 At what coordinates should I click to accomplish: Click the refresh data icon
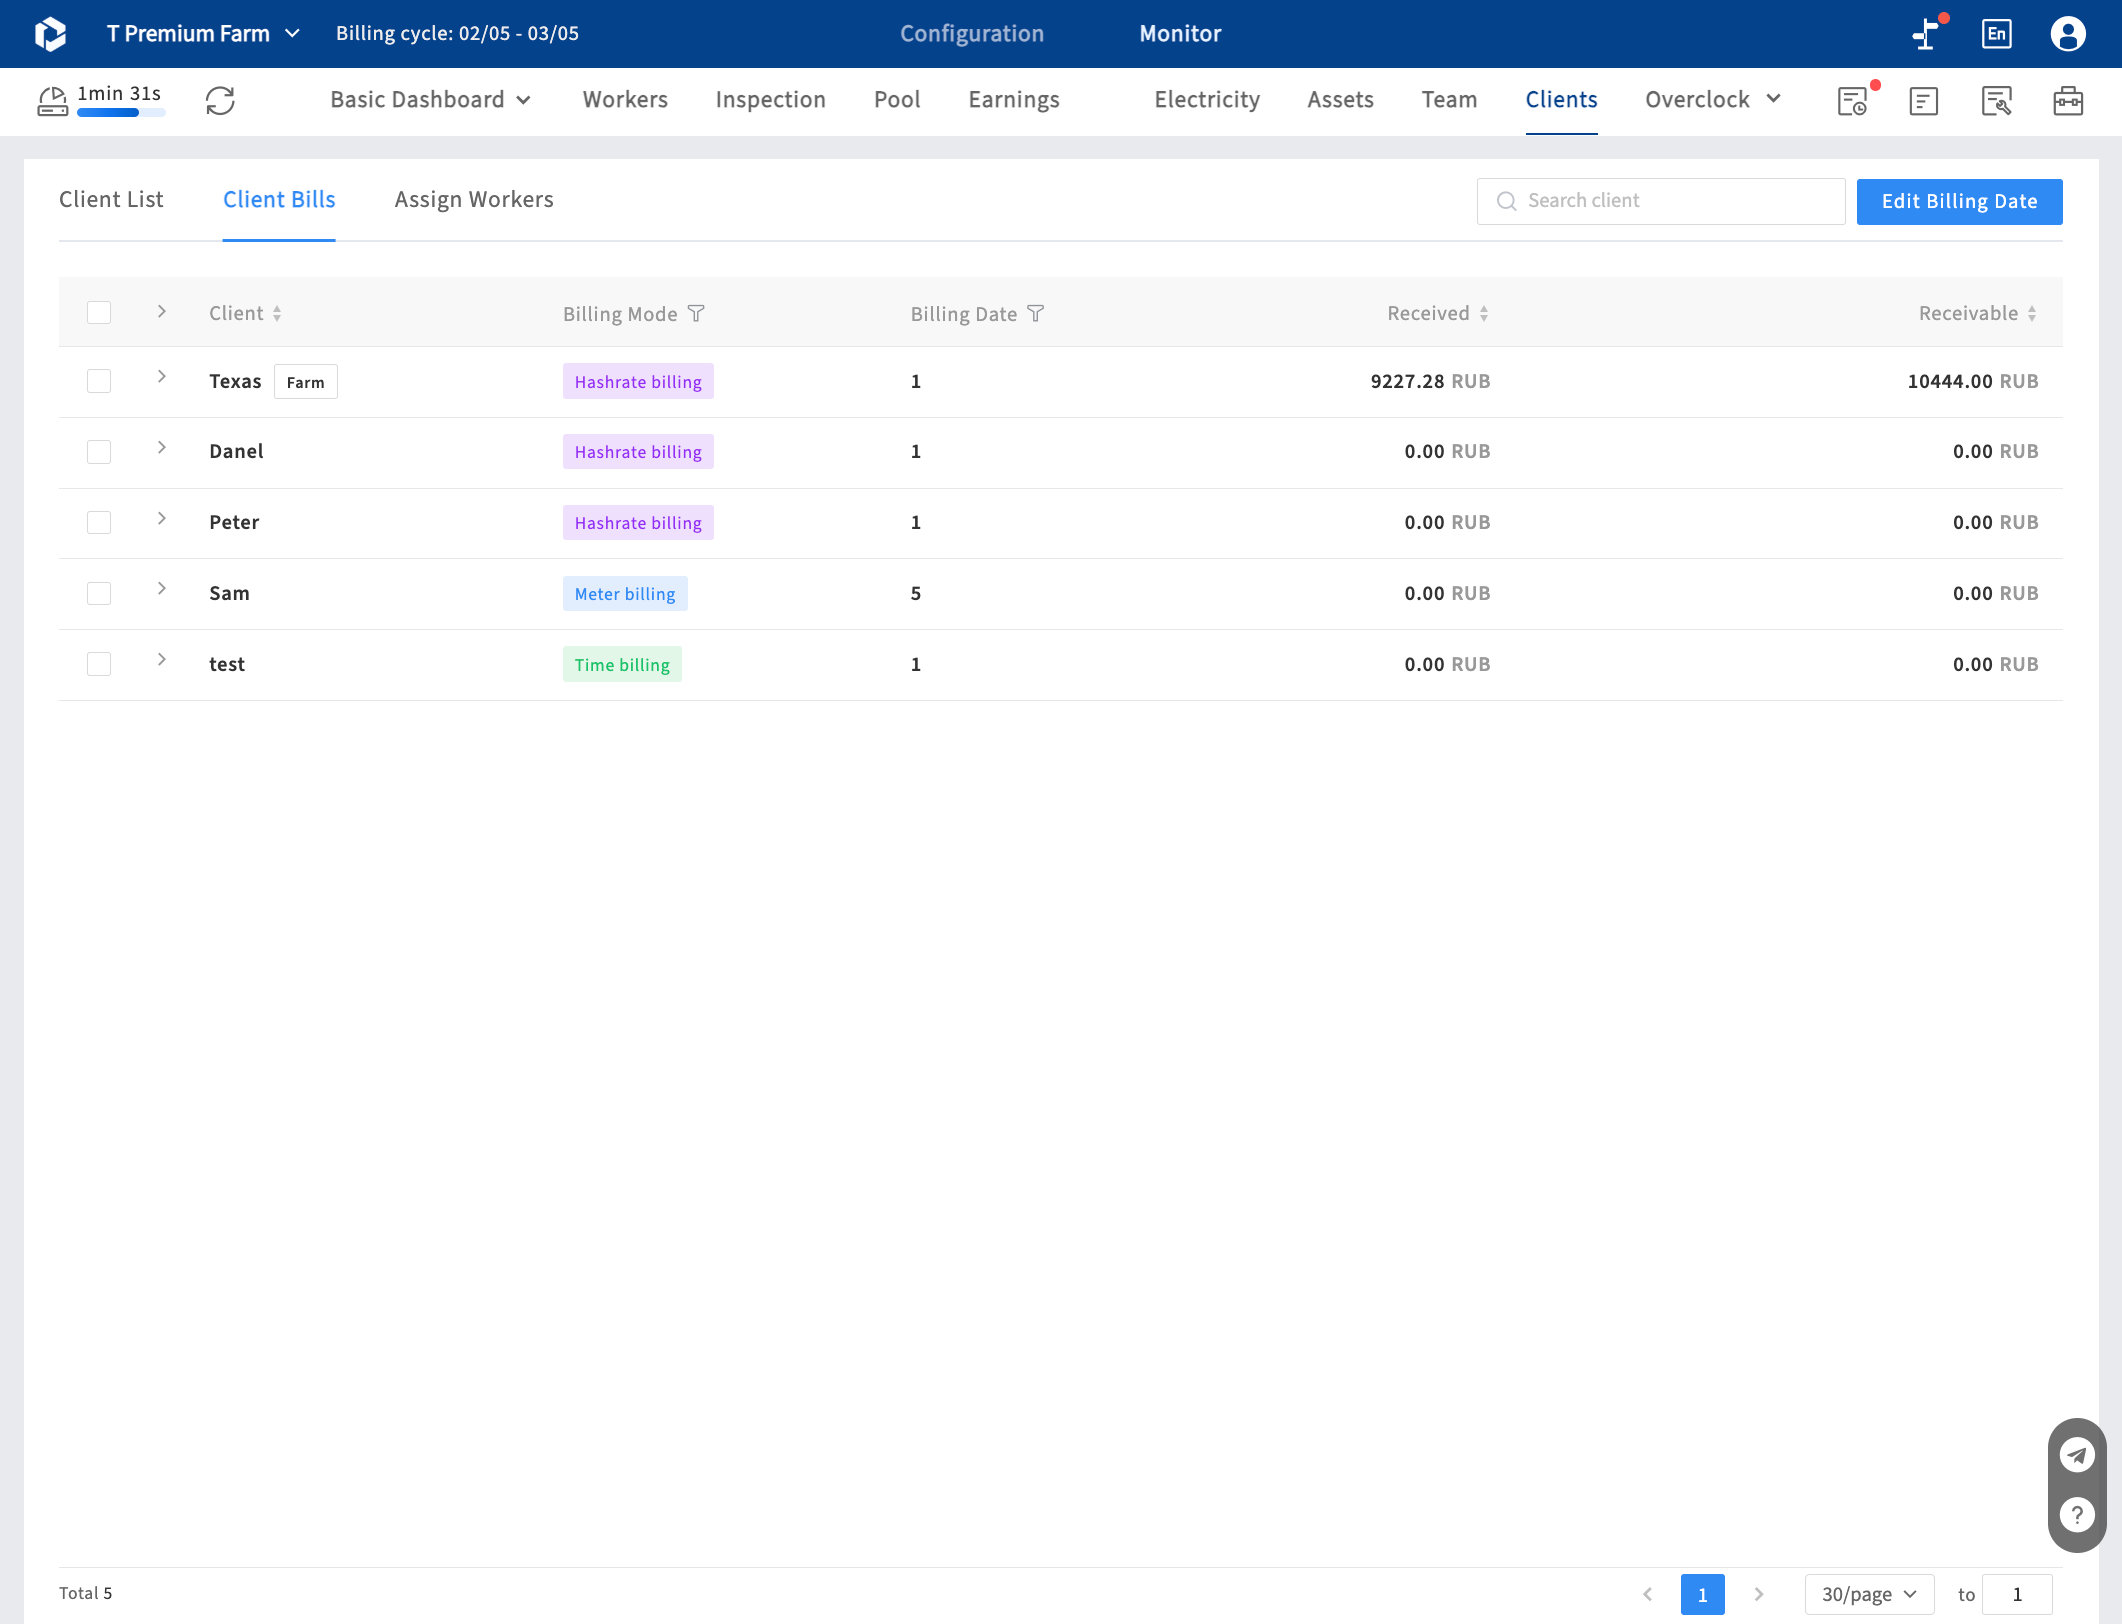220,101
